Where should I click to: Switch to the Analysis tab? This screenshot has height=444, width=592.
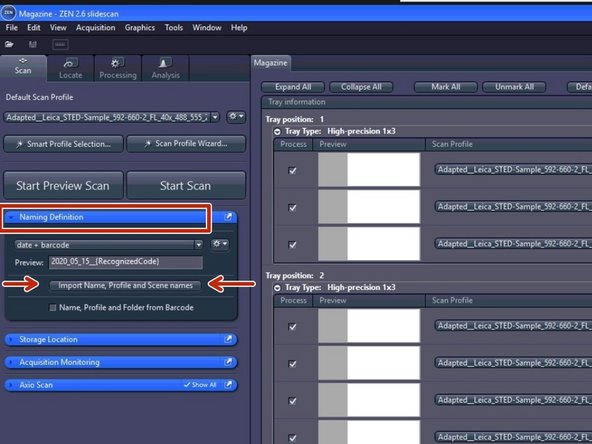tap(165, 68)
